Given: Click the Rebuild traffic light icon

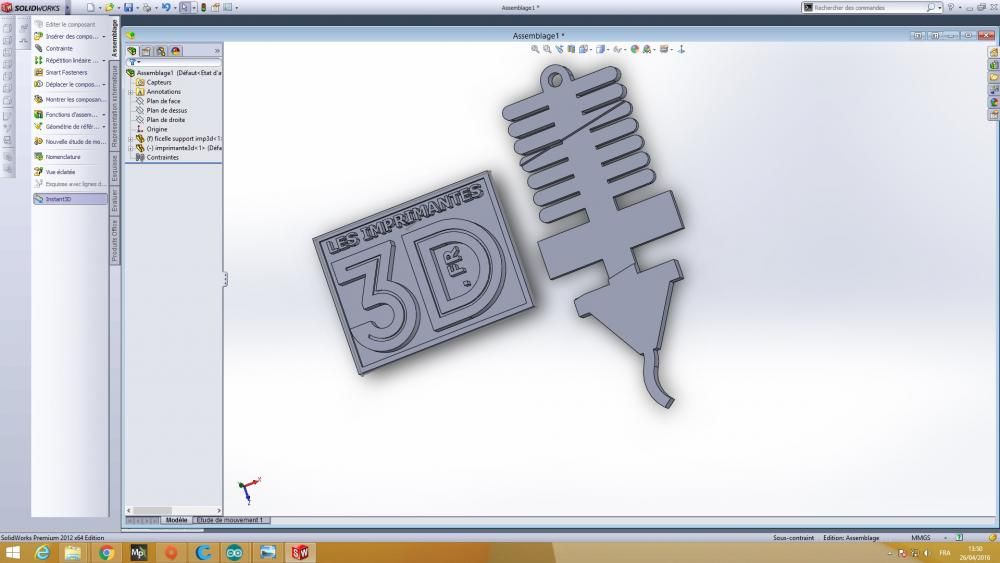Looking at the screenshot, I should coord(203,8).
